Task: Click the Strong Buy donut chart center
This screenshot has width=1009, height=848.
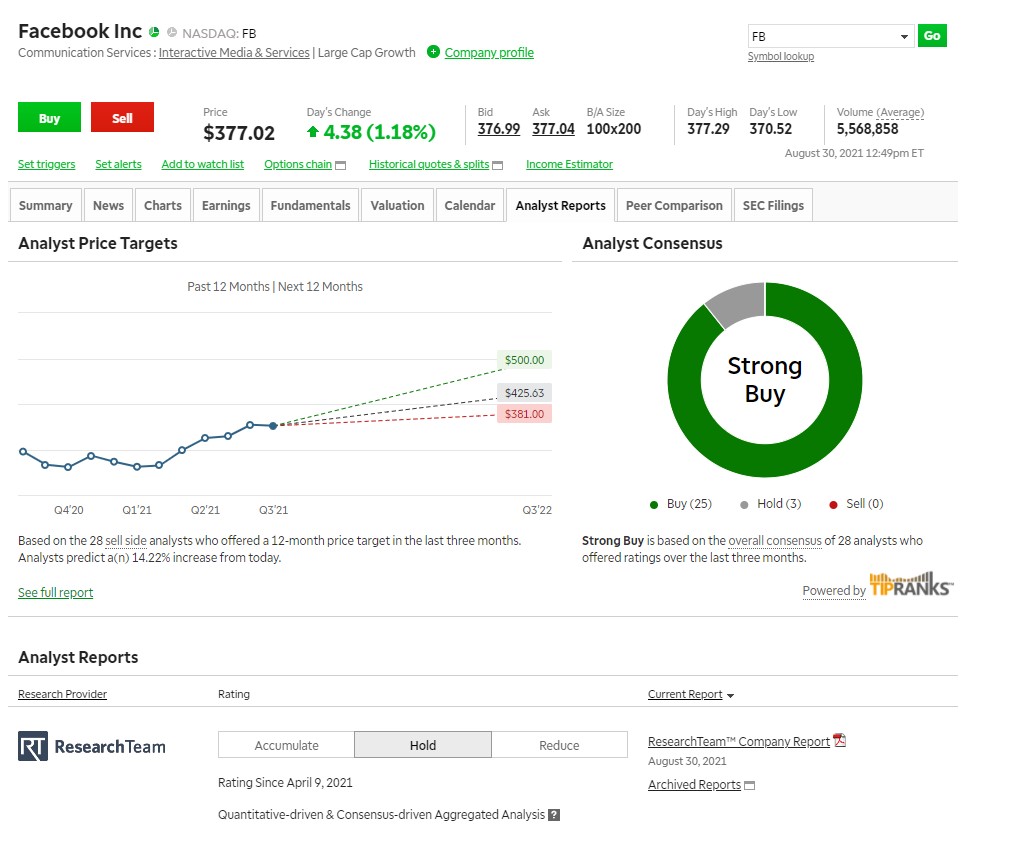Action: pyautogui.click(x=764, y=380)
